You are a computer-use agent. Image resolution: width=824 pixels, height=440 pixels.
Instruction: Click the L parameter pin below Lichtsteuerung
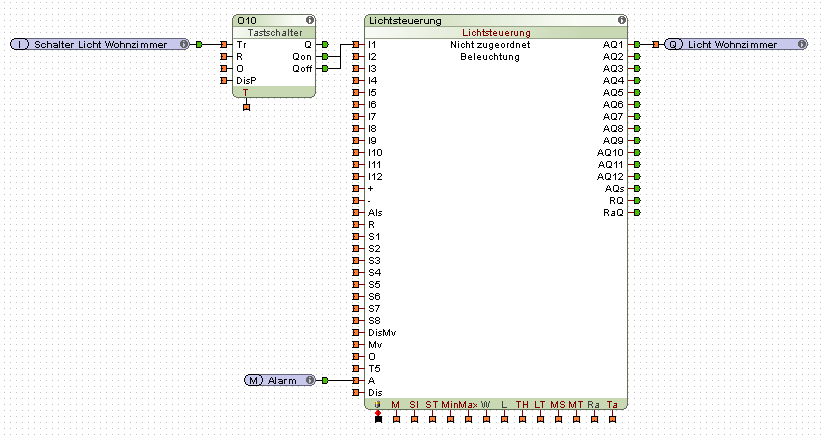(x=504, y=419)
